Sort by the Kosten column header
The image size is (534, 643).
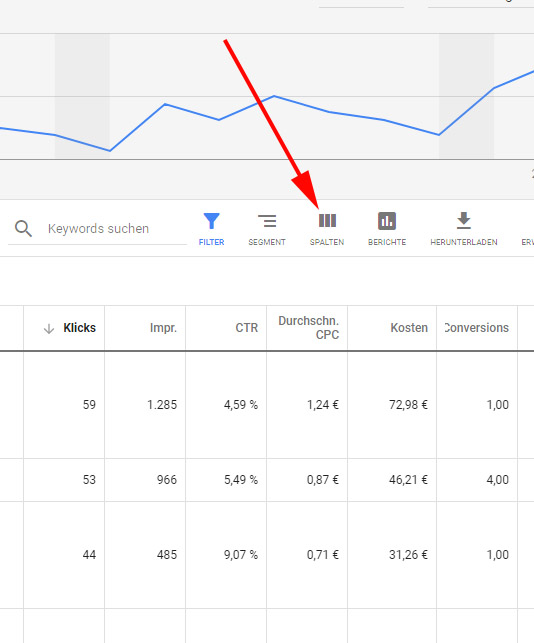click(x=409, y=328)
